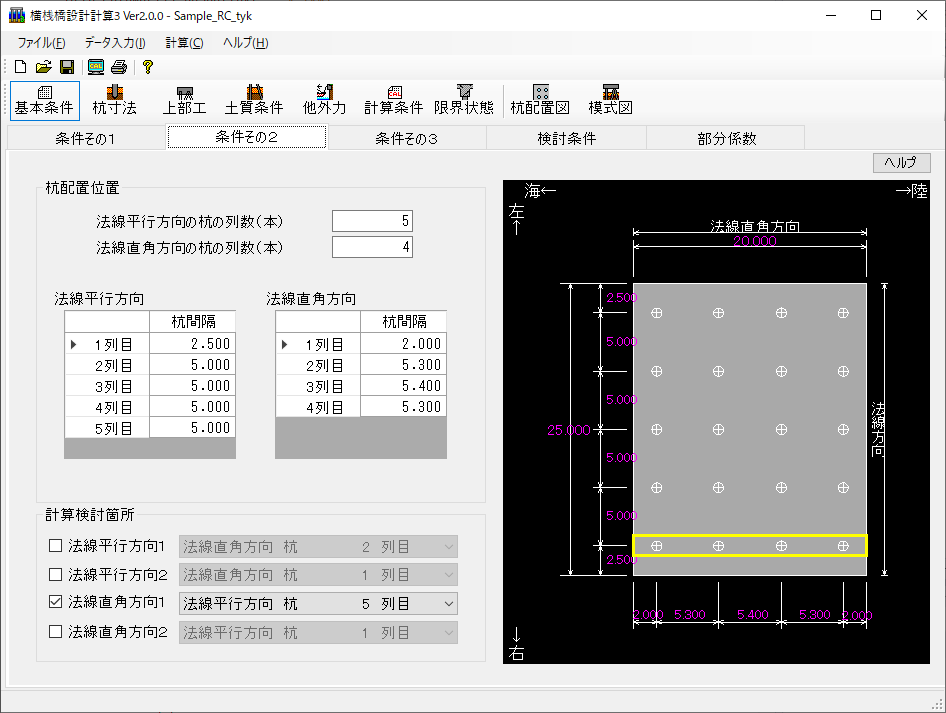Switch to the 条件その2 tab

(x=247, y=137)
